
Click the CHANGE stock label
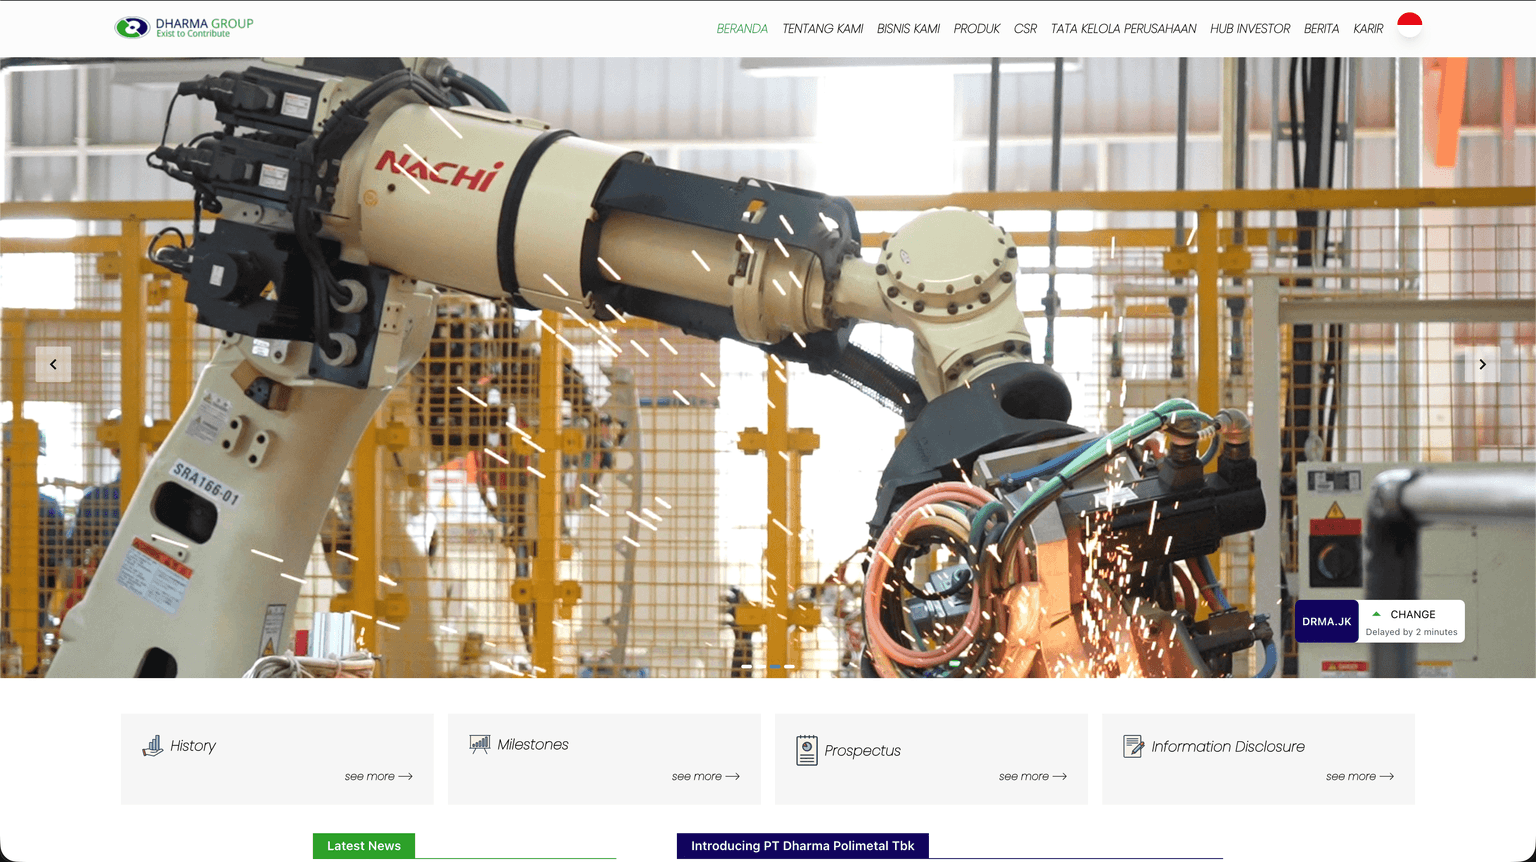1413,614
